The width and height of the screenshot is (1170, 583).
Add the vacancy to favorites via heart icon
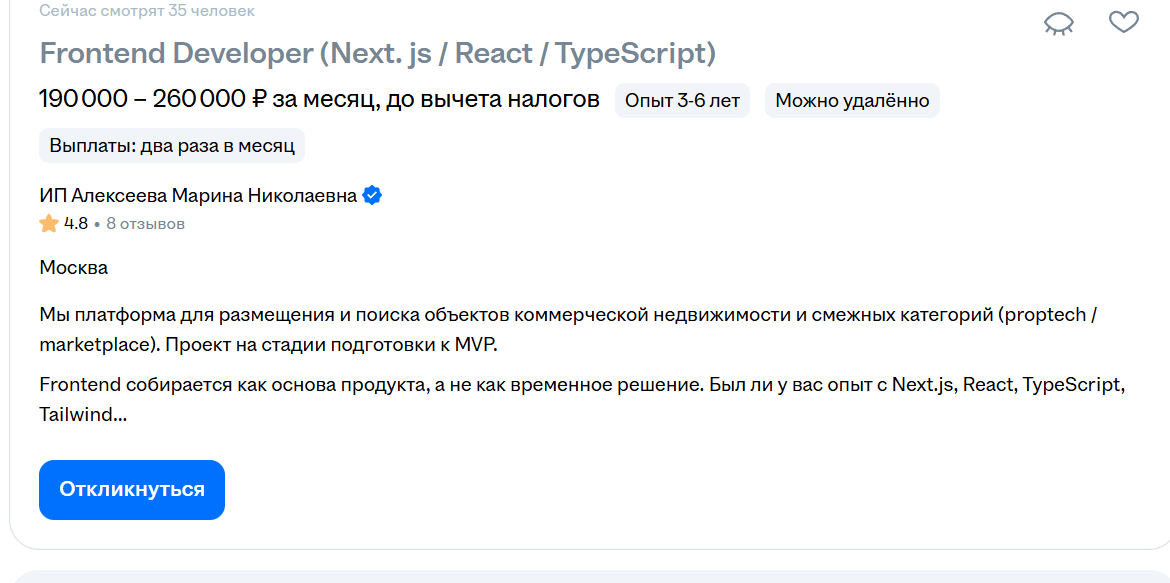1124,20
